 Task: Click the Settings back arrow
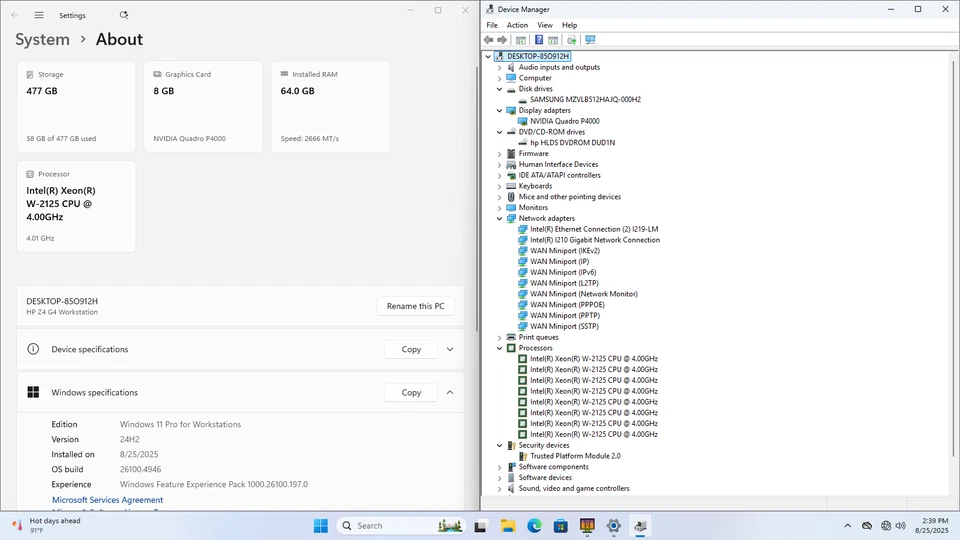[x=15, y=15]
